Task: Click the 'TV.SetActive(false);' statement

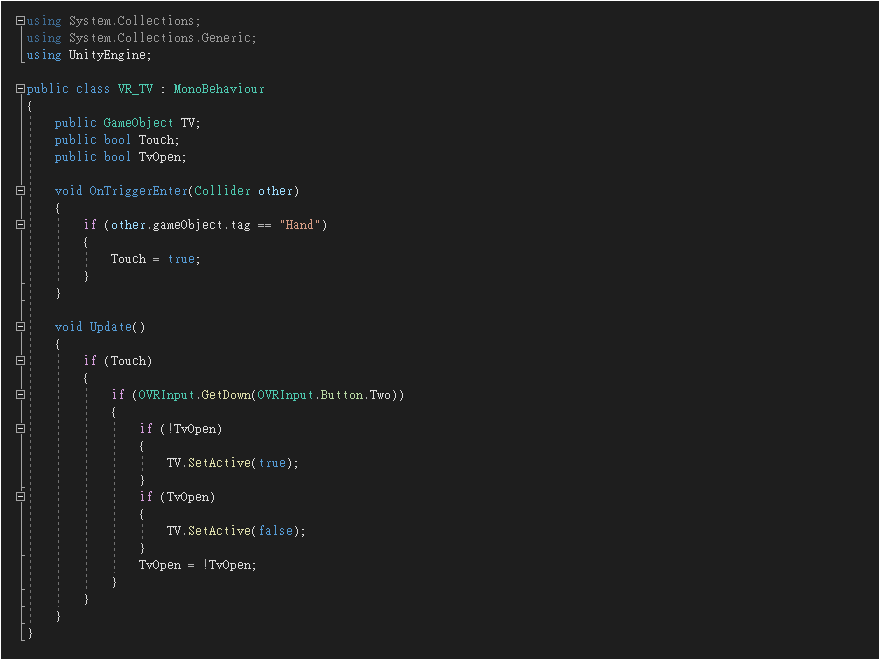Action: click(x=236, y=531)
